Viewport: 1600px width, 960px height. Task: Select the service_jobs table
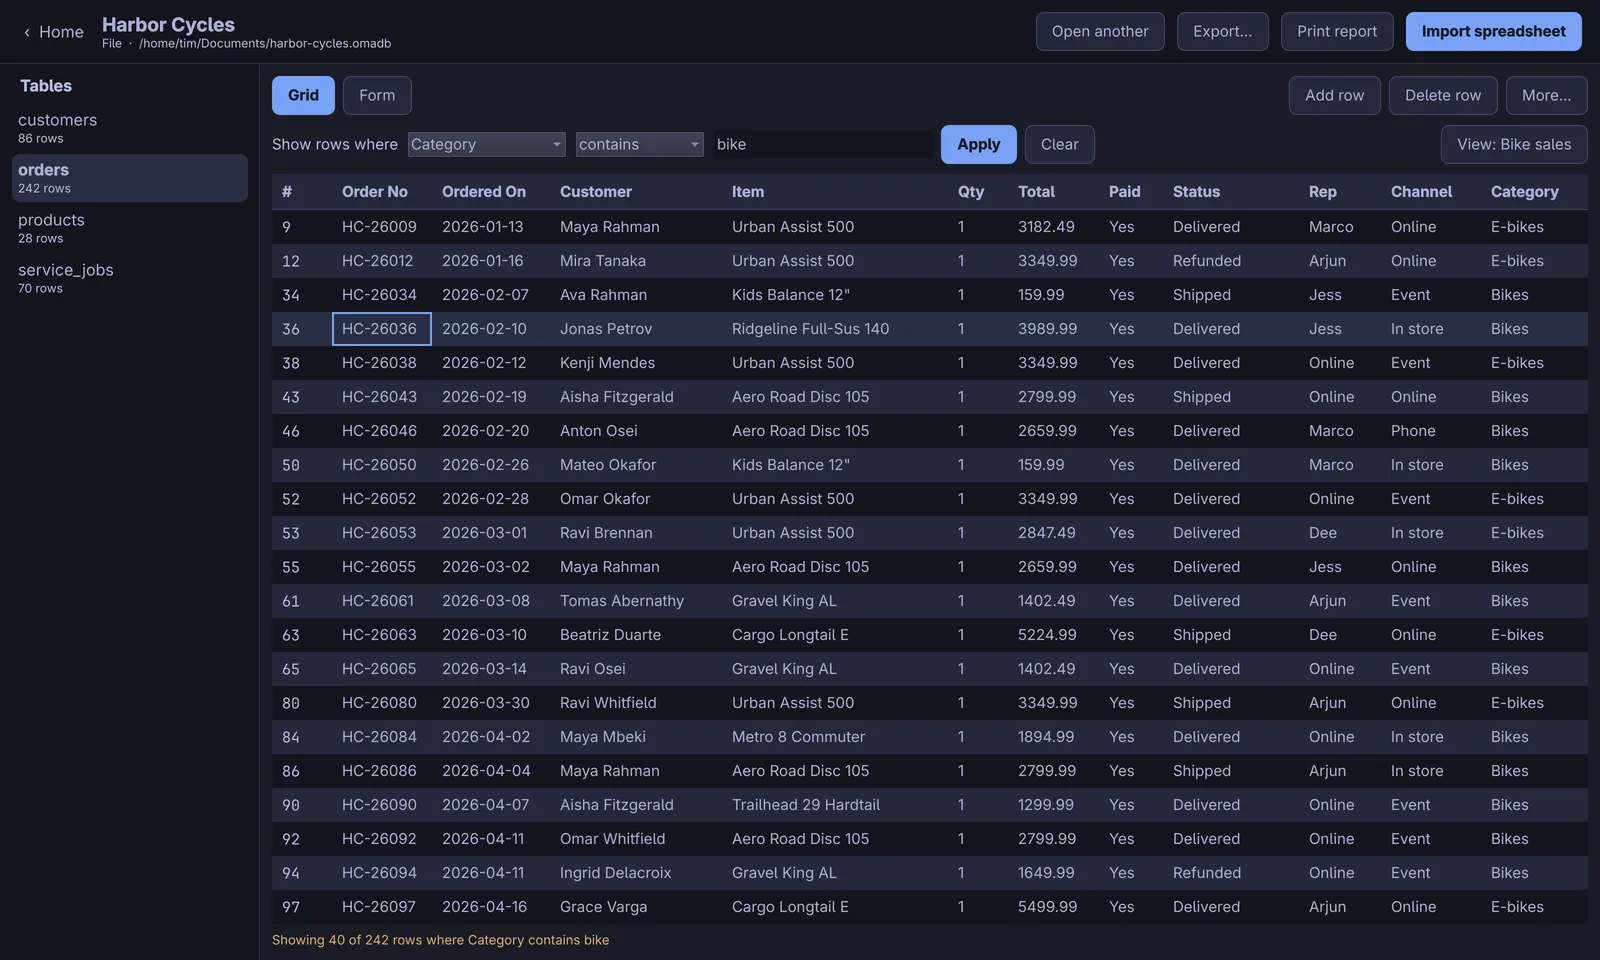pyautogui.click(x=130, y=278)
